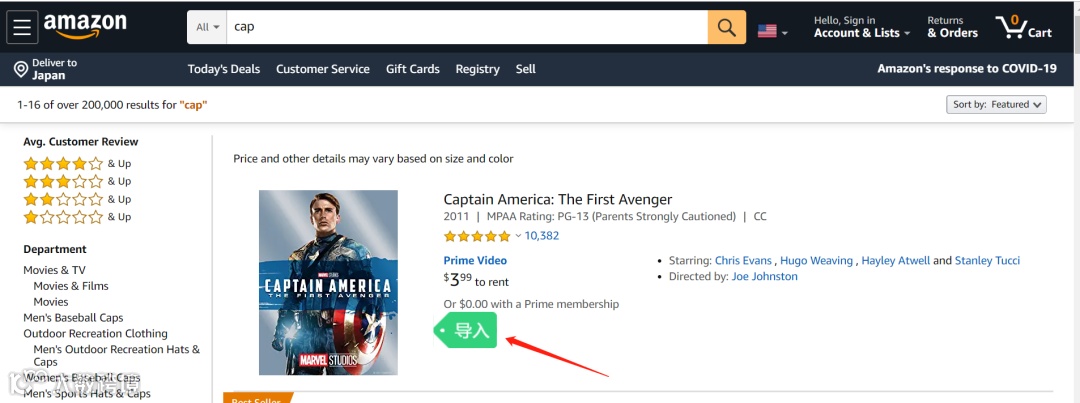
Task: Click the orange search magnifier button
Action: (x=727, y=27)
